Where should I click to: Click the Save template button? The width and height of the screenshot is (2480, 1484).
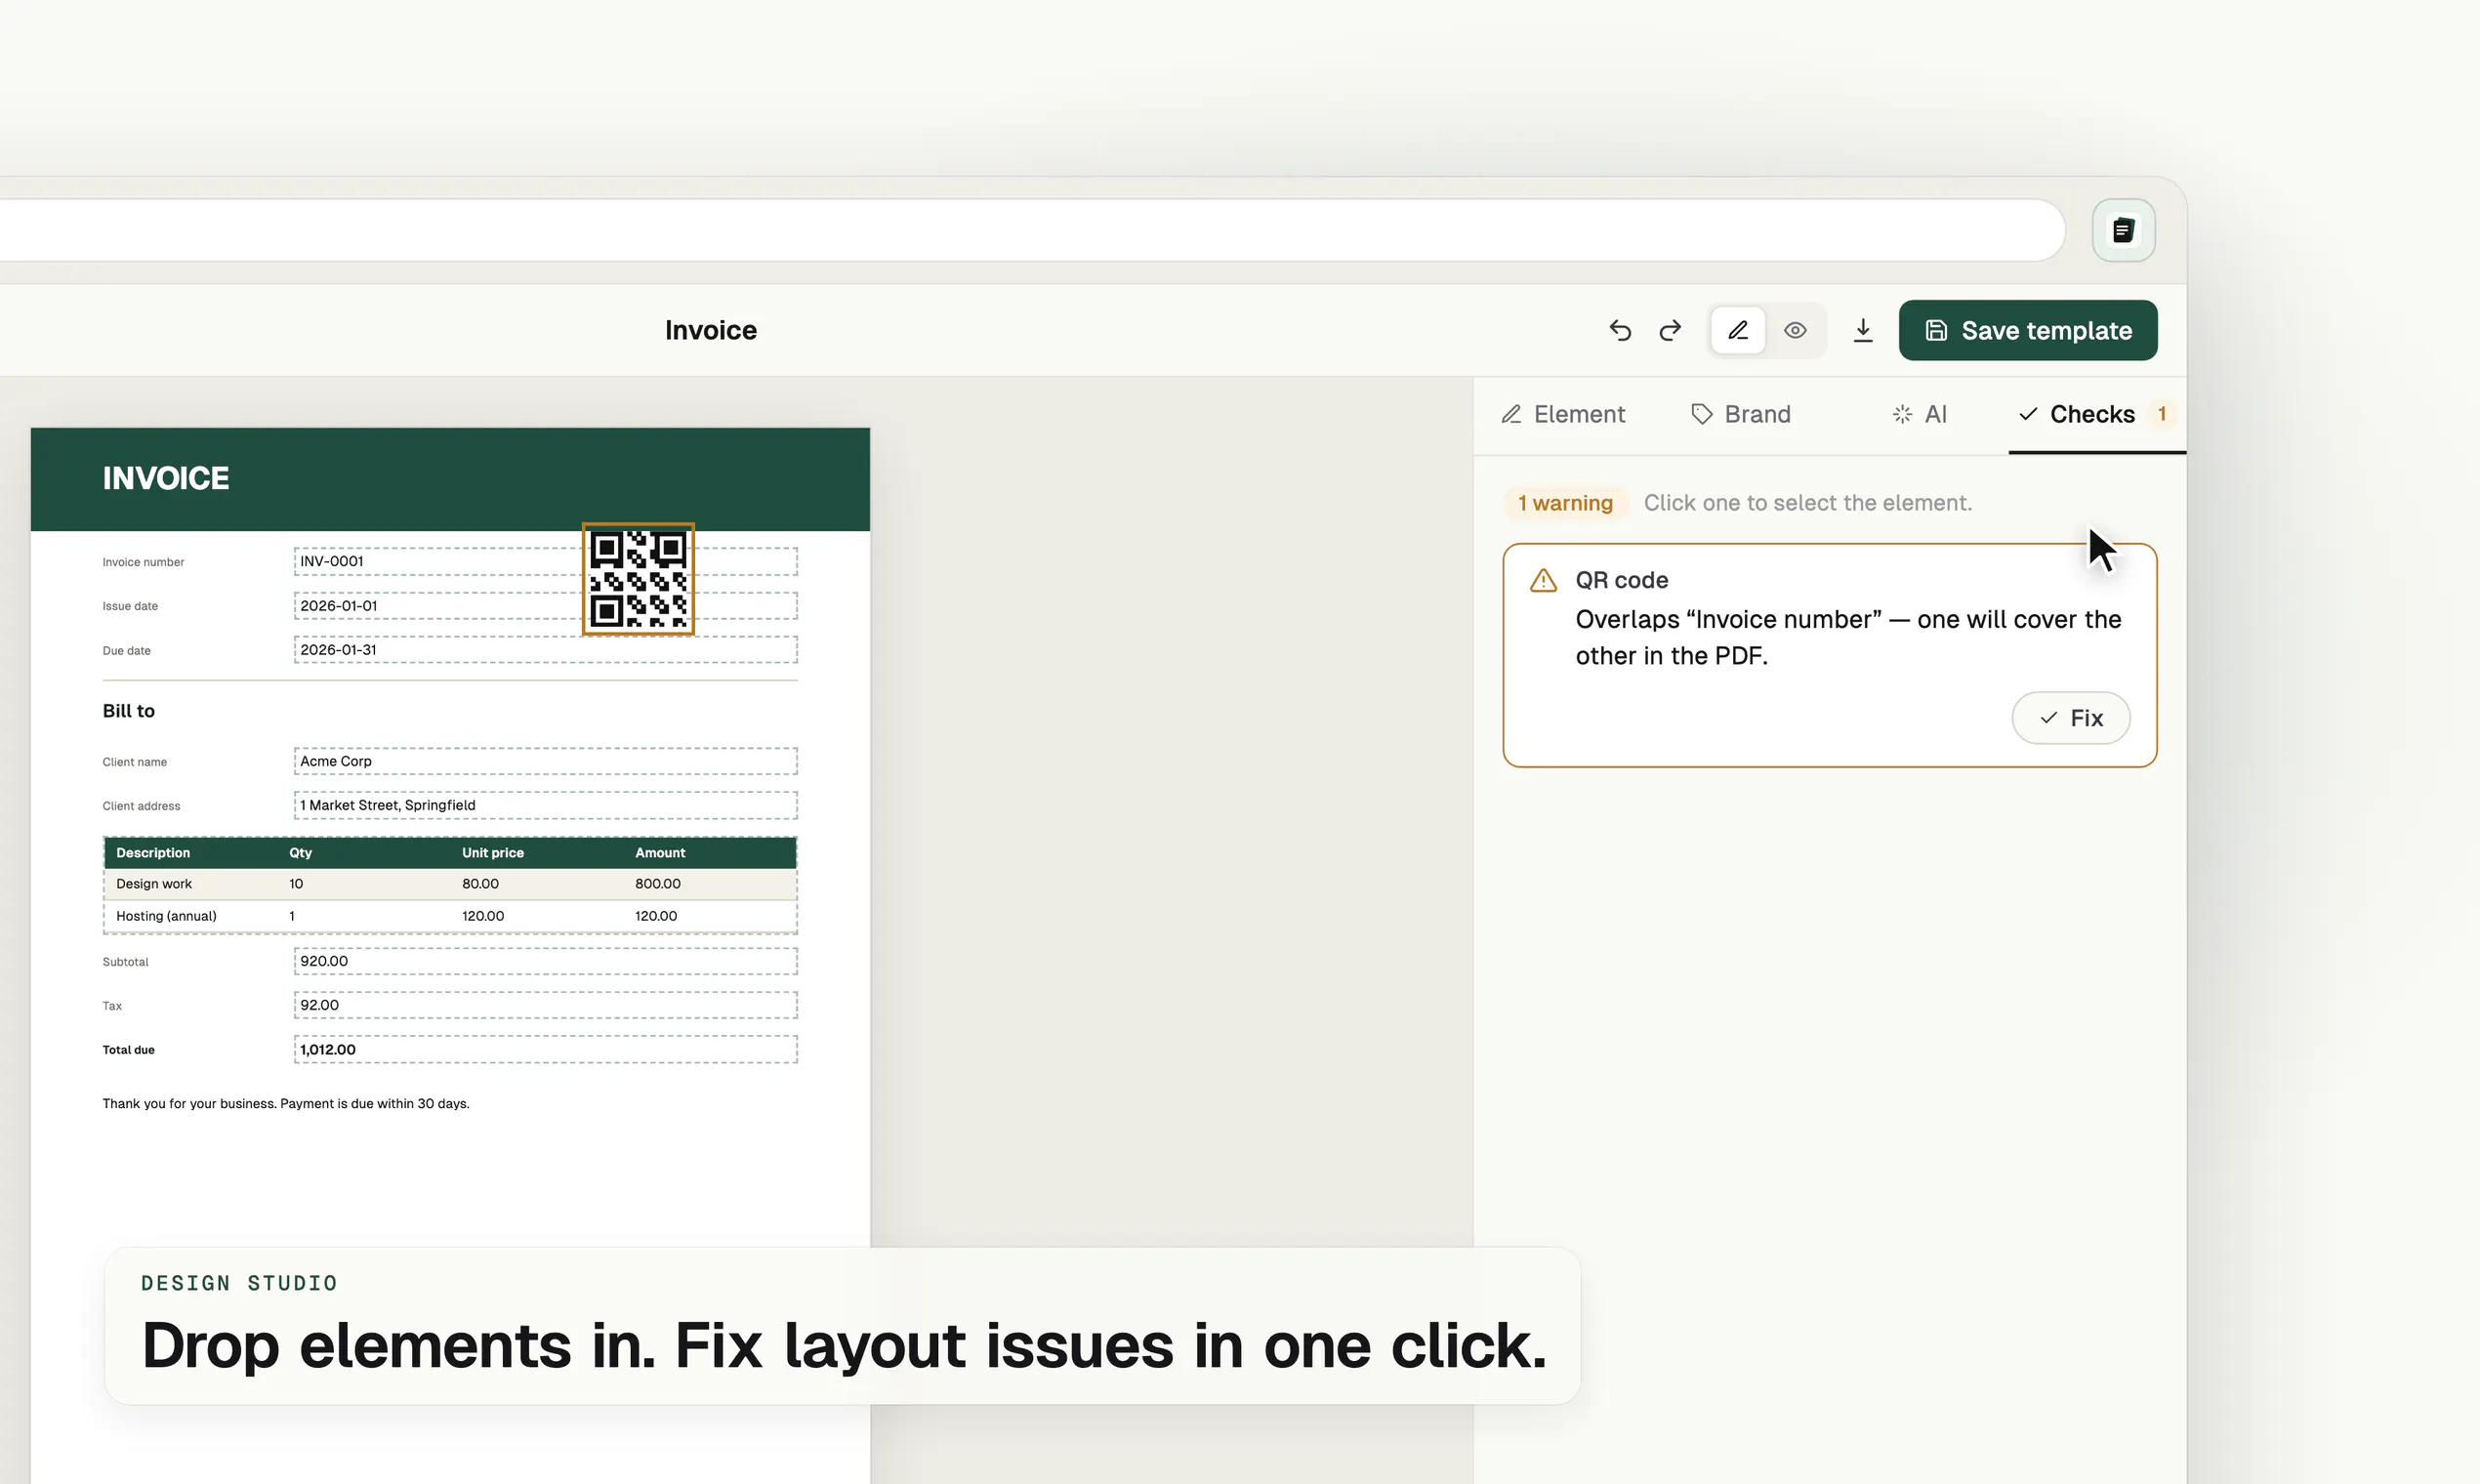pos(2028,330)
